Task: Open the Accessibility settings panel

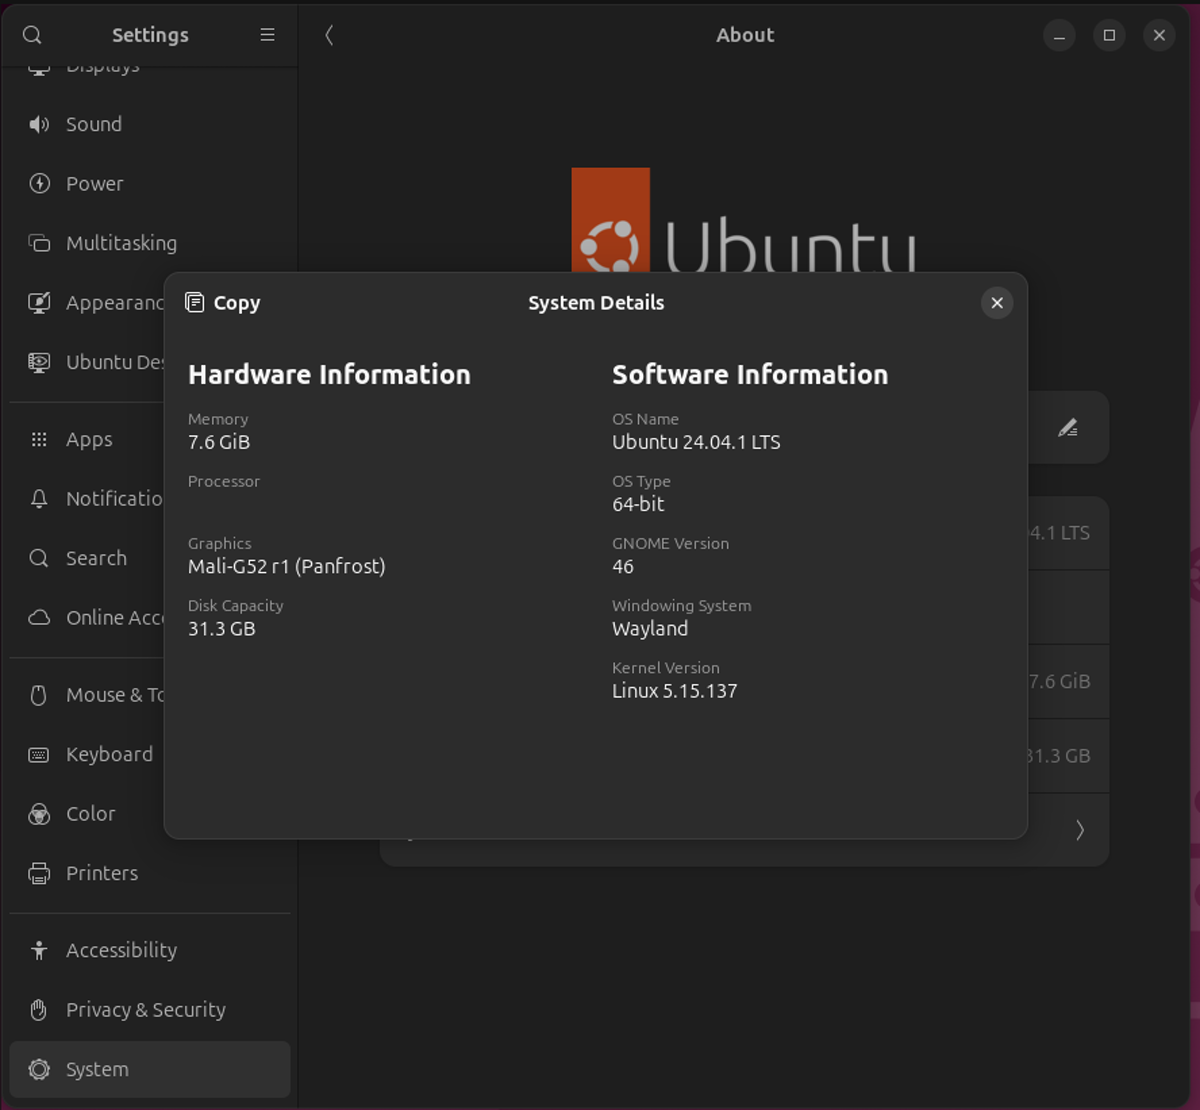Action: pyautogui.click(x=150, y=951)
